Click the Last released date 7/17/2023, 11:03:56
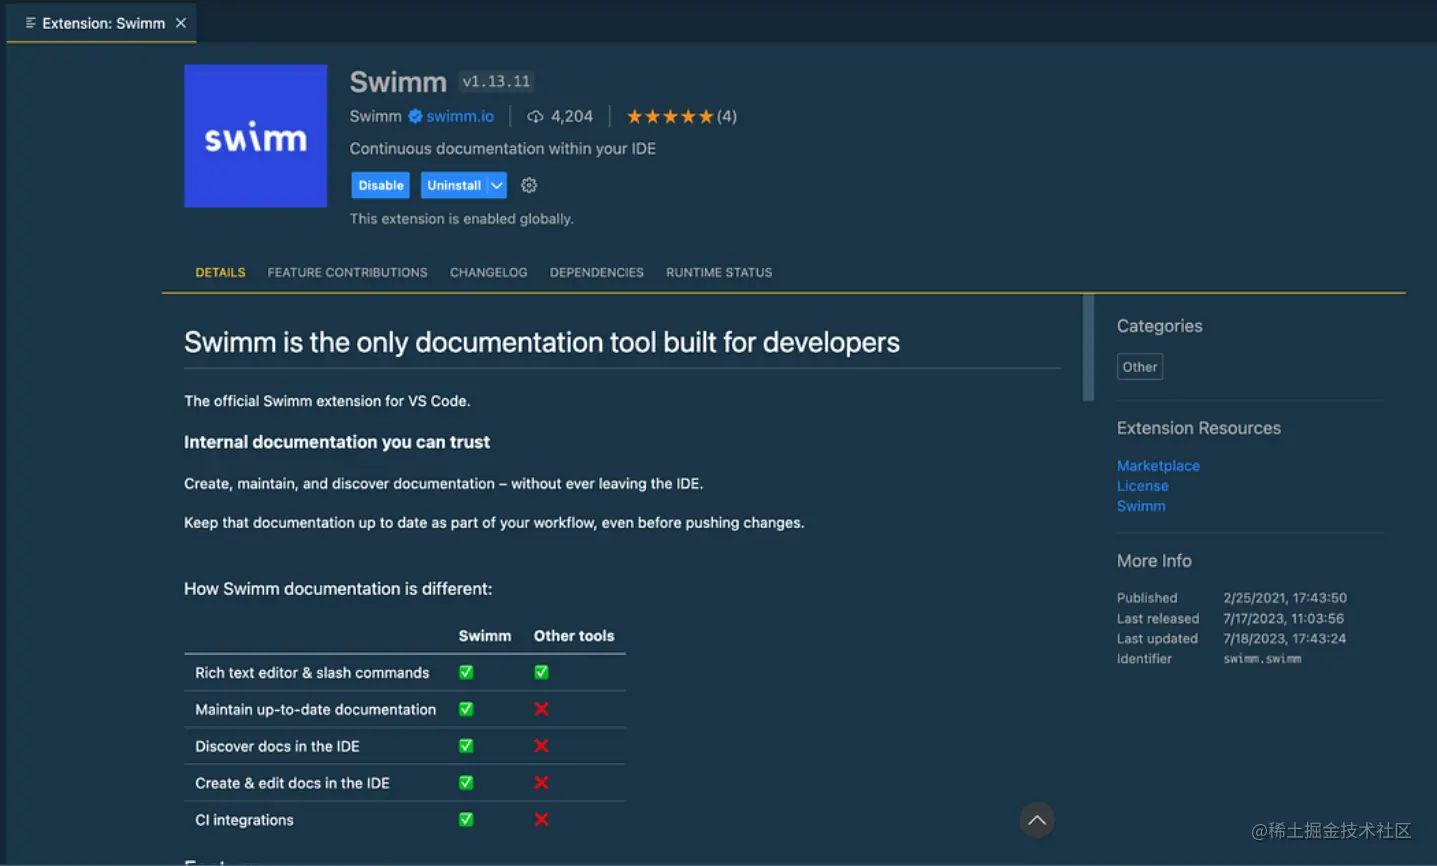Image resolution: width=1437 pixels, height=866 pixels. pos(1283,619)
